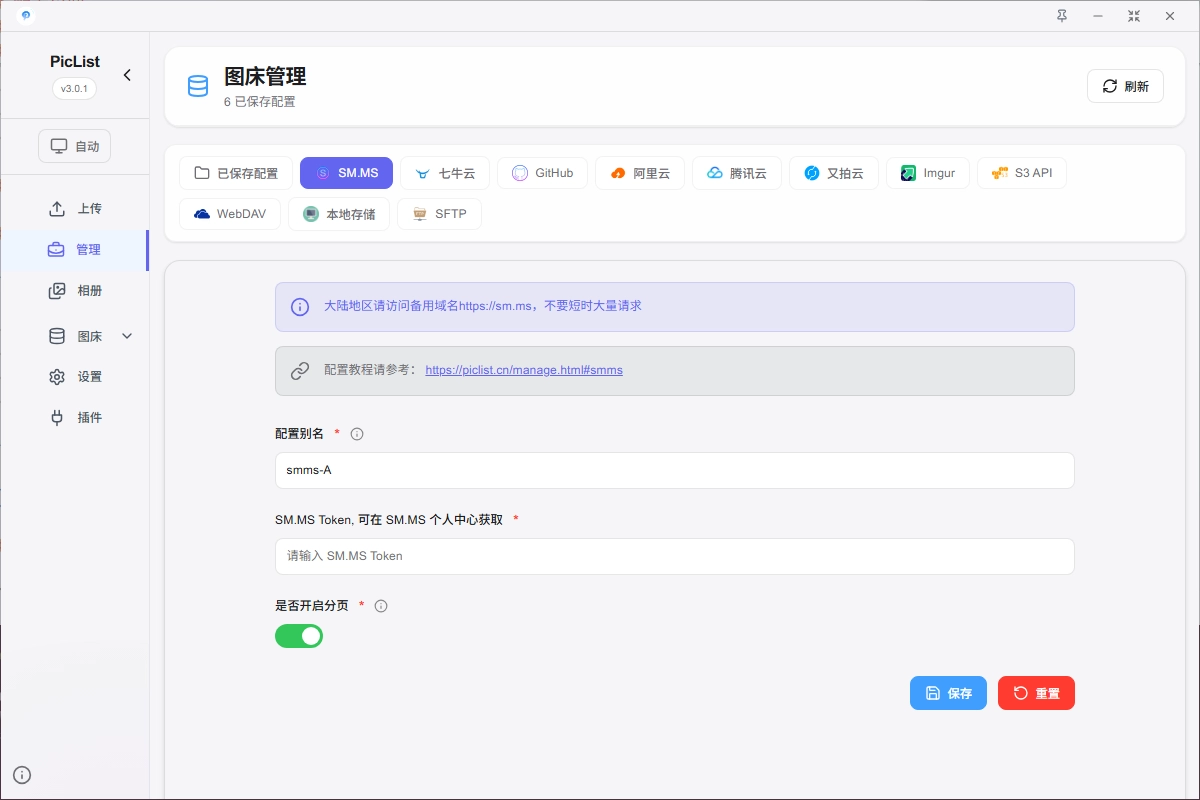Select the GitHub picbed tab
Viewport: 1200px width, 800px height.
coord(542,173)
